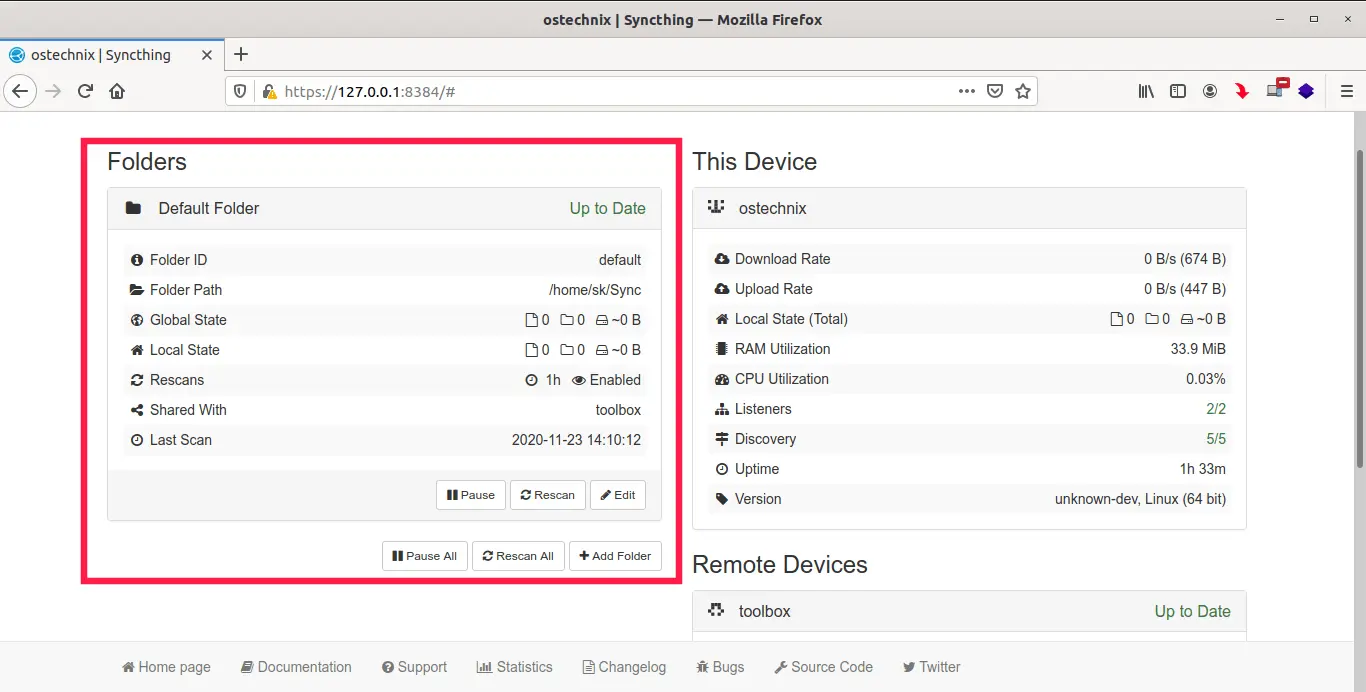Screen dimensions: 1366x692
Task: Go to the Firefox home icon
Action: 117,91
